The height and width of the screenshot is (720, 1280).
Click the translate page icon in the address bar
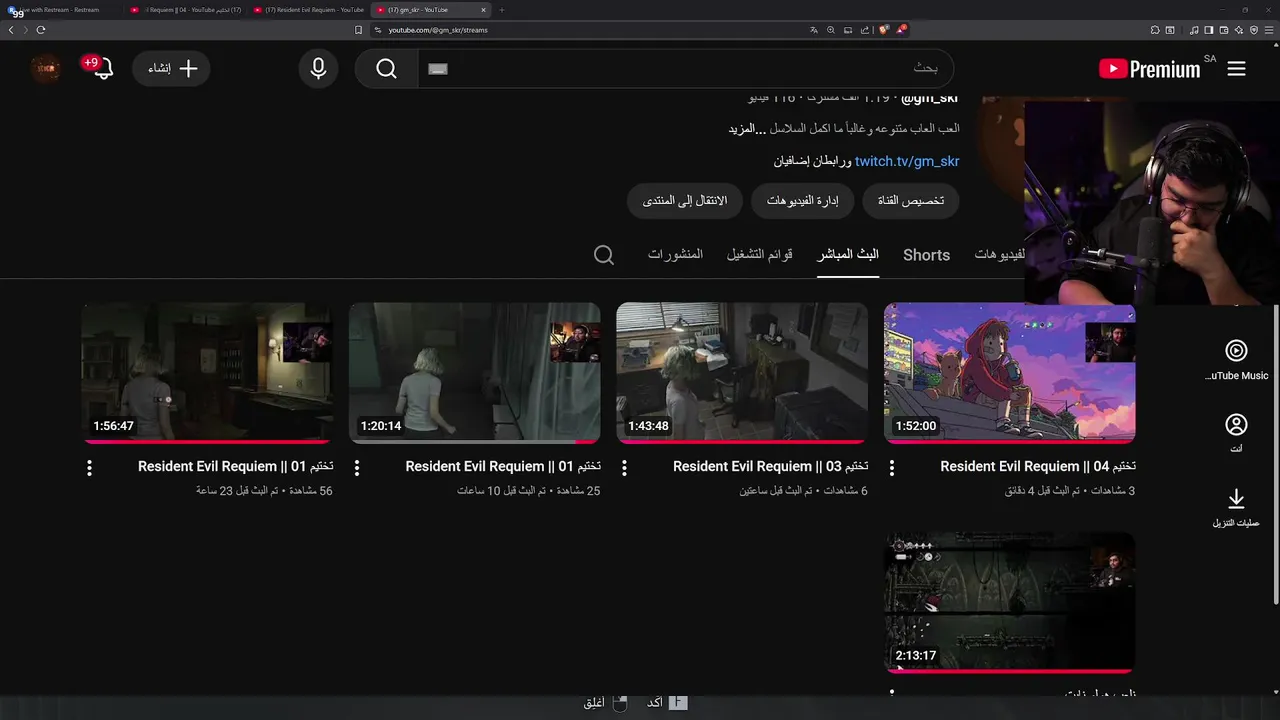coord(814,30)
